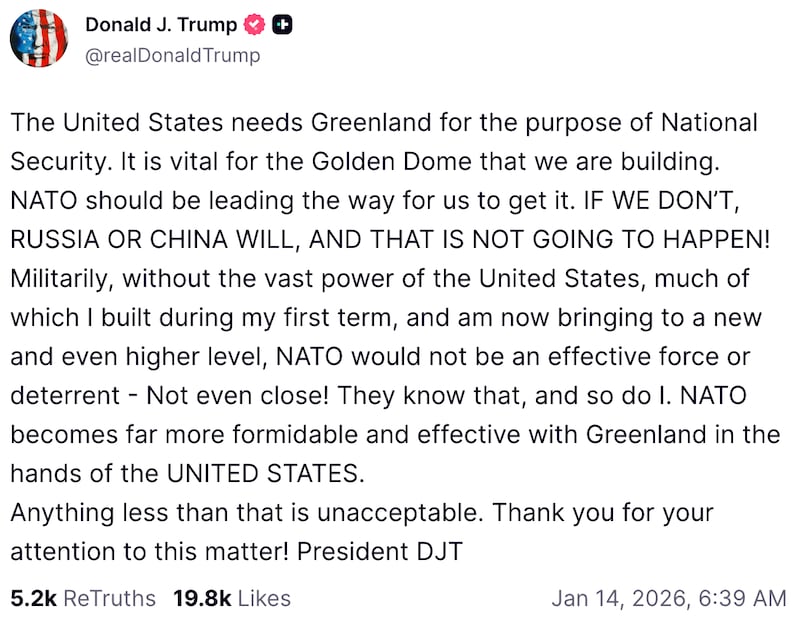
Task: Select the Truth+ badge next to the checkmark
Action: pos(283,25)
